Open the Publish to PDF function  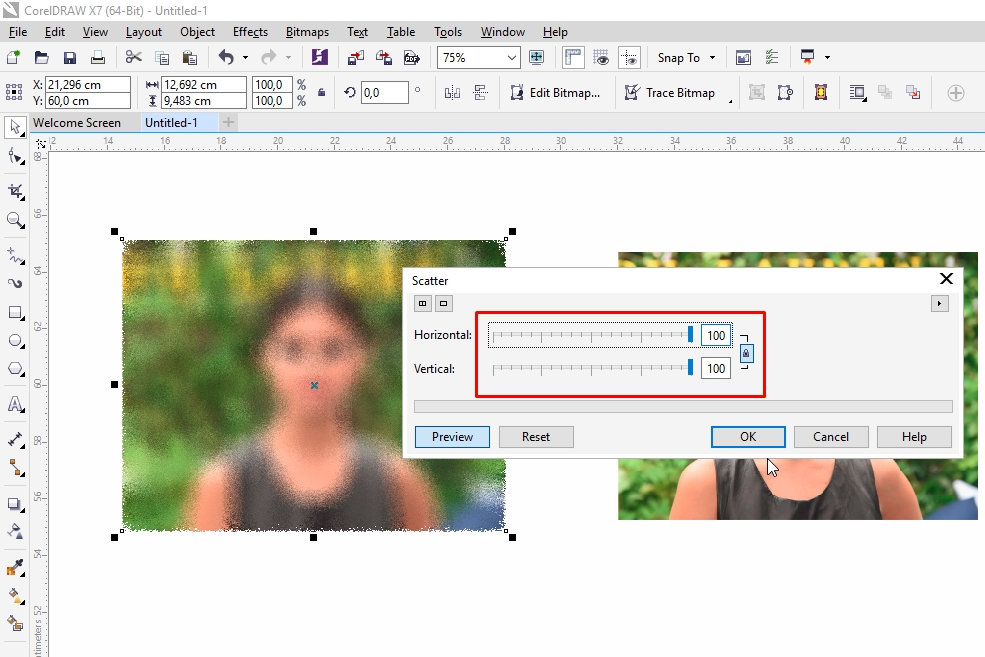tap(411, 57)
